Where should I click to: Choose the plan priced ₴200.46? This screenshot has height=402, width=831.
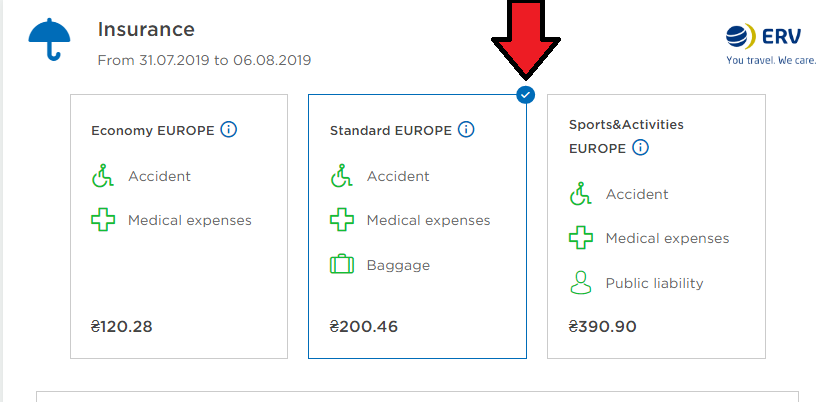418,227
